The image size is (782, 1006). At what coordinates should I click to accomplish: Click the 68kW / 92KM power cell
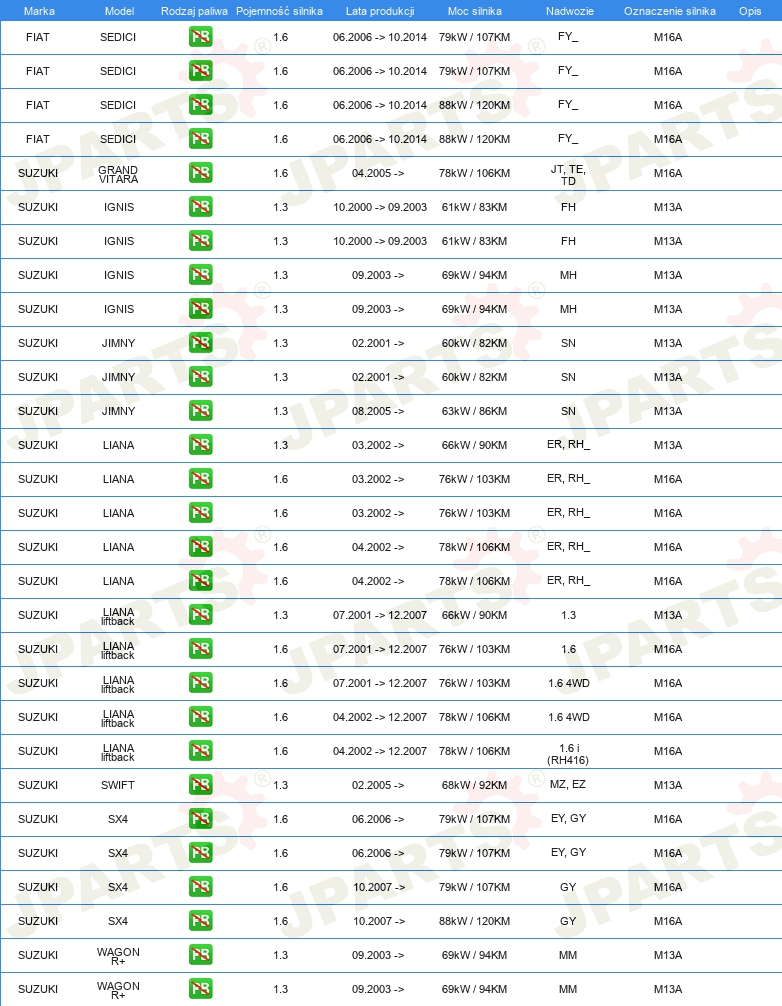pos(474,785)
